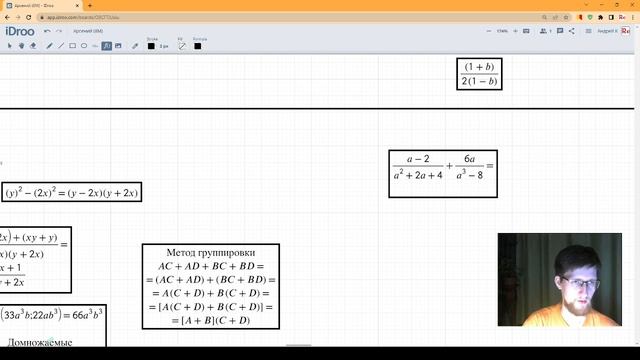Select the 33a³b:22ab³ formula box

(x=53, y=325)
